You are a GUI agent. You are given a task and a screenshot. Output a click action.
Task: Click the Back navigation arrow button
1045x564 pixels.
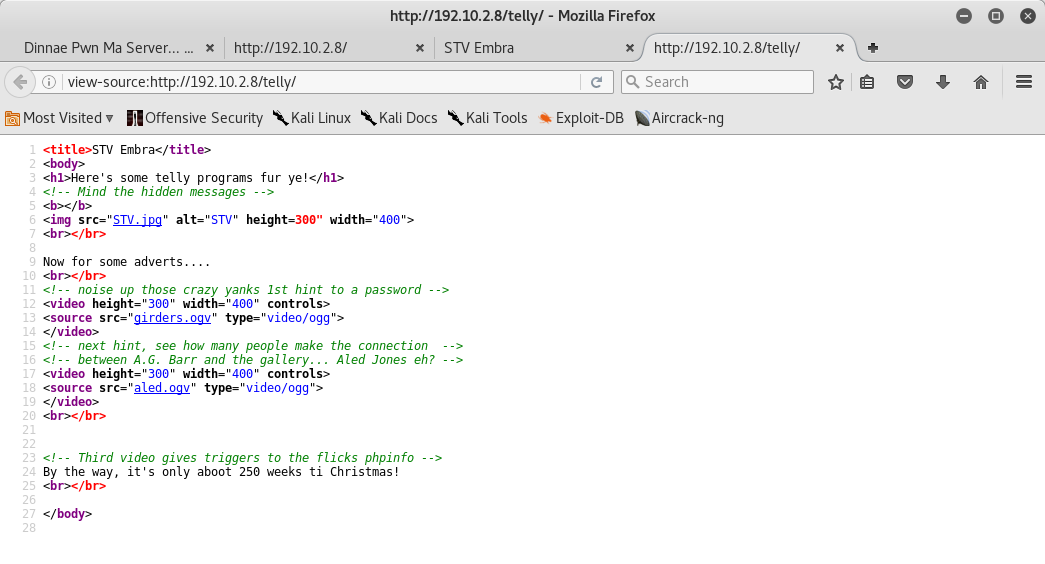(20, 82)
